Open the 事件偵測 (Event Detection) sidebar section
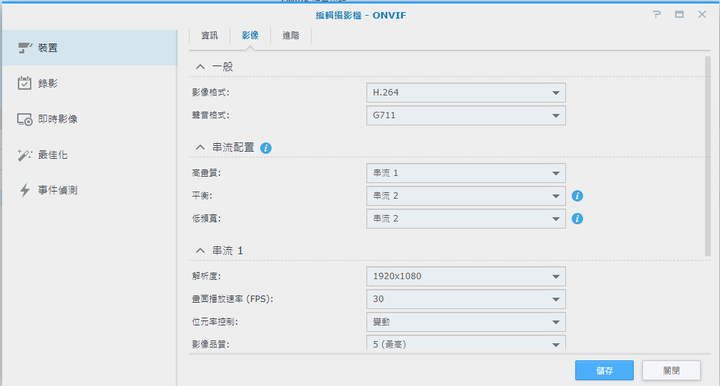Viewport: 720px width, 386px height. point(90,190)
